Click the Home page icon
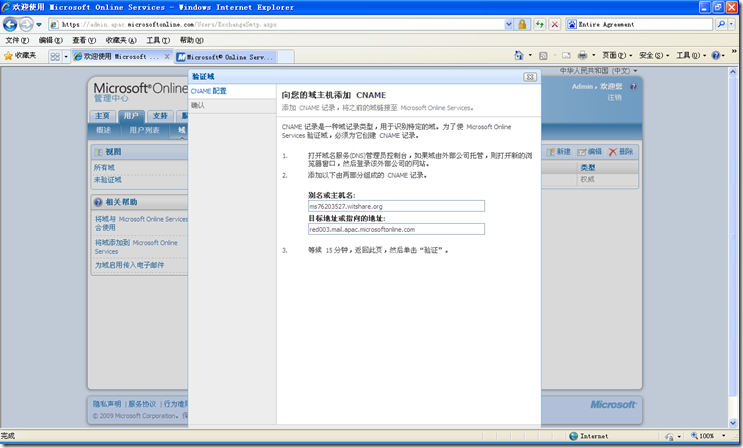 (519, 55)
